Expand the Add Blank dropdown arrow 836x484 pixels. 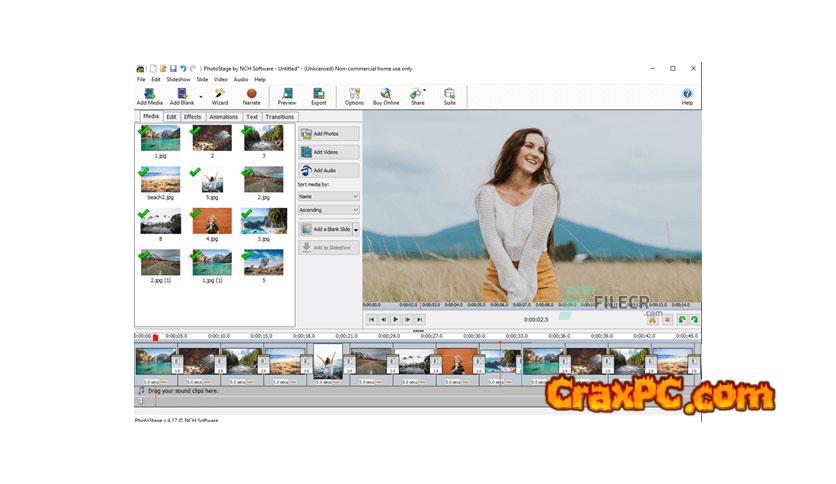pos(201,97)
